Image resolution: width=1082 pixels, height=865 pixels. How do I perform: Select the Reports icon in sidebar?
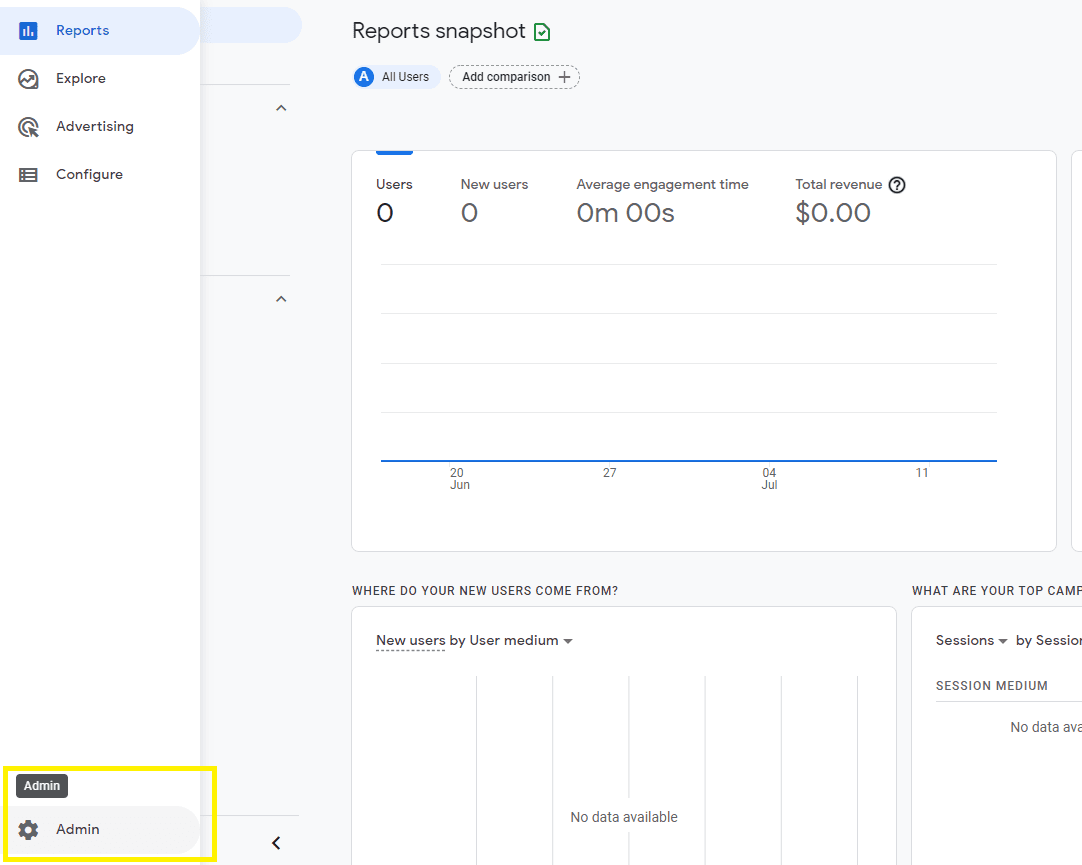[28, 30]
